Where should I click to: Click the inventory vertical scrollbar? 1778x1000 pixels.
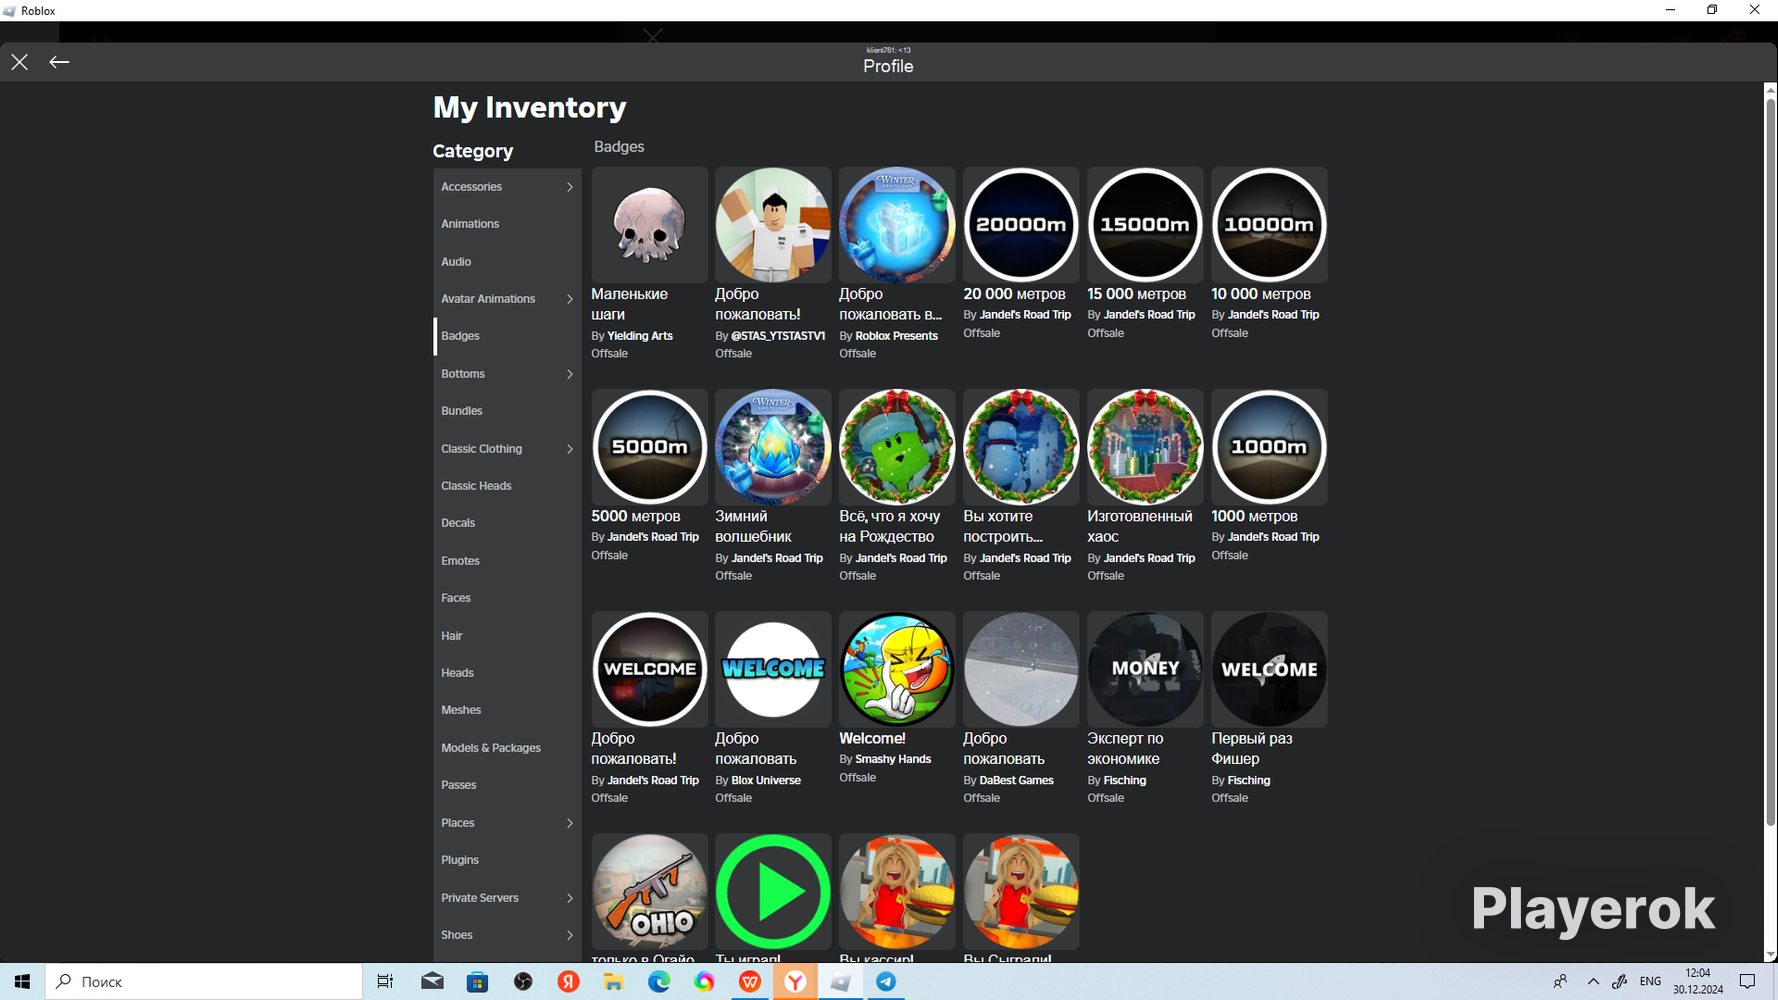1770,460
